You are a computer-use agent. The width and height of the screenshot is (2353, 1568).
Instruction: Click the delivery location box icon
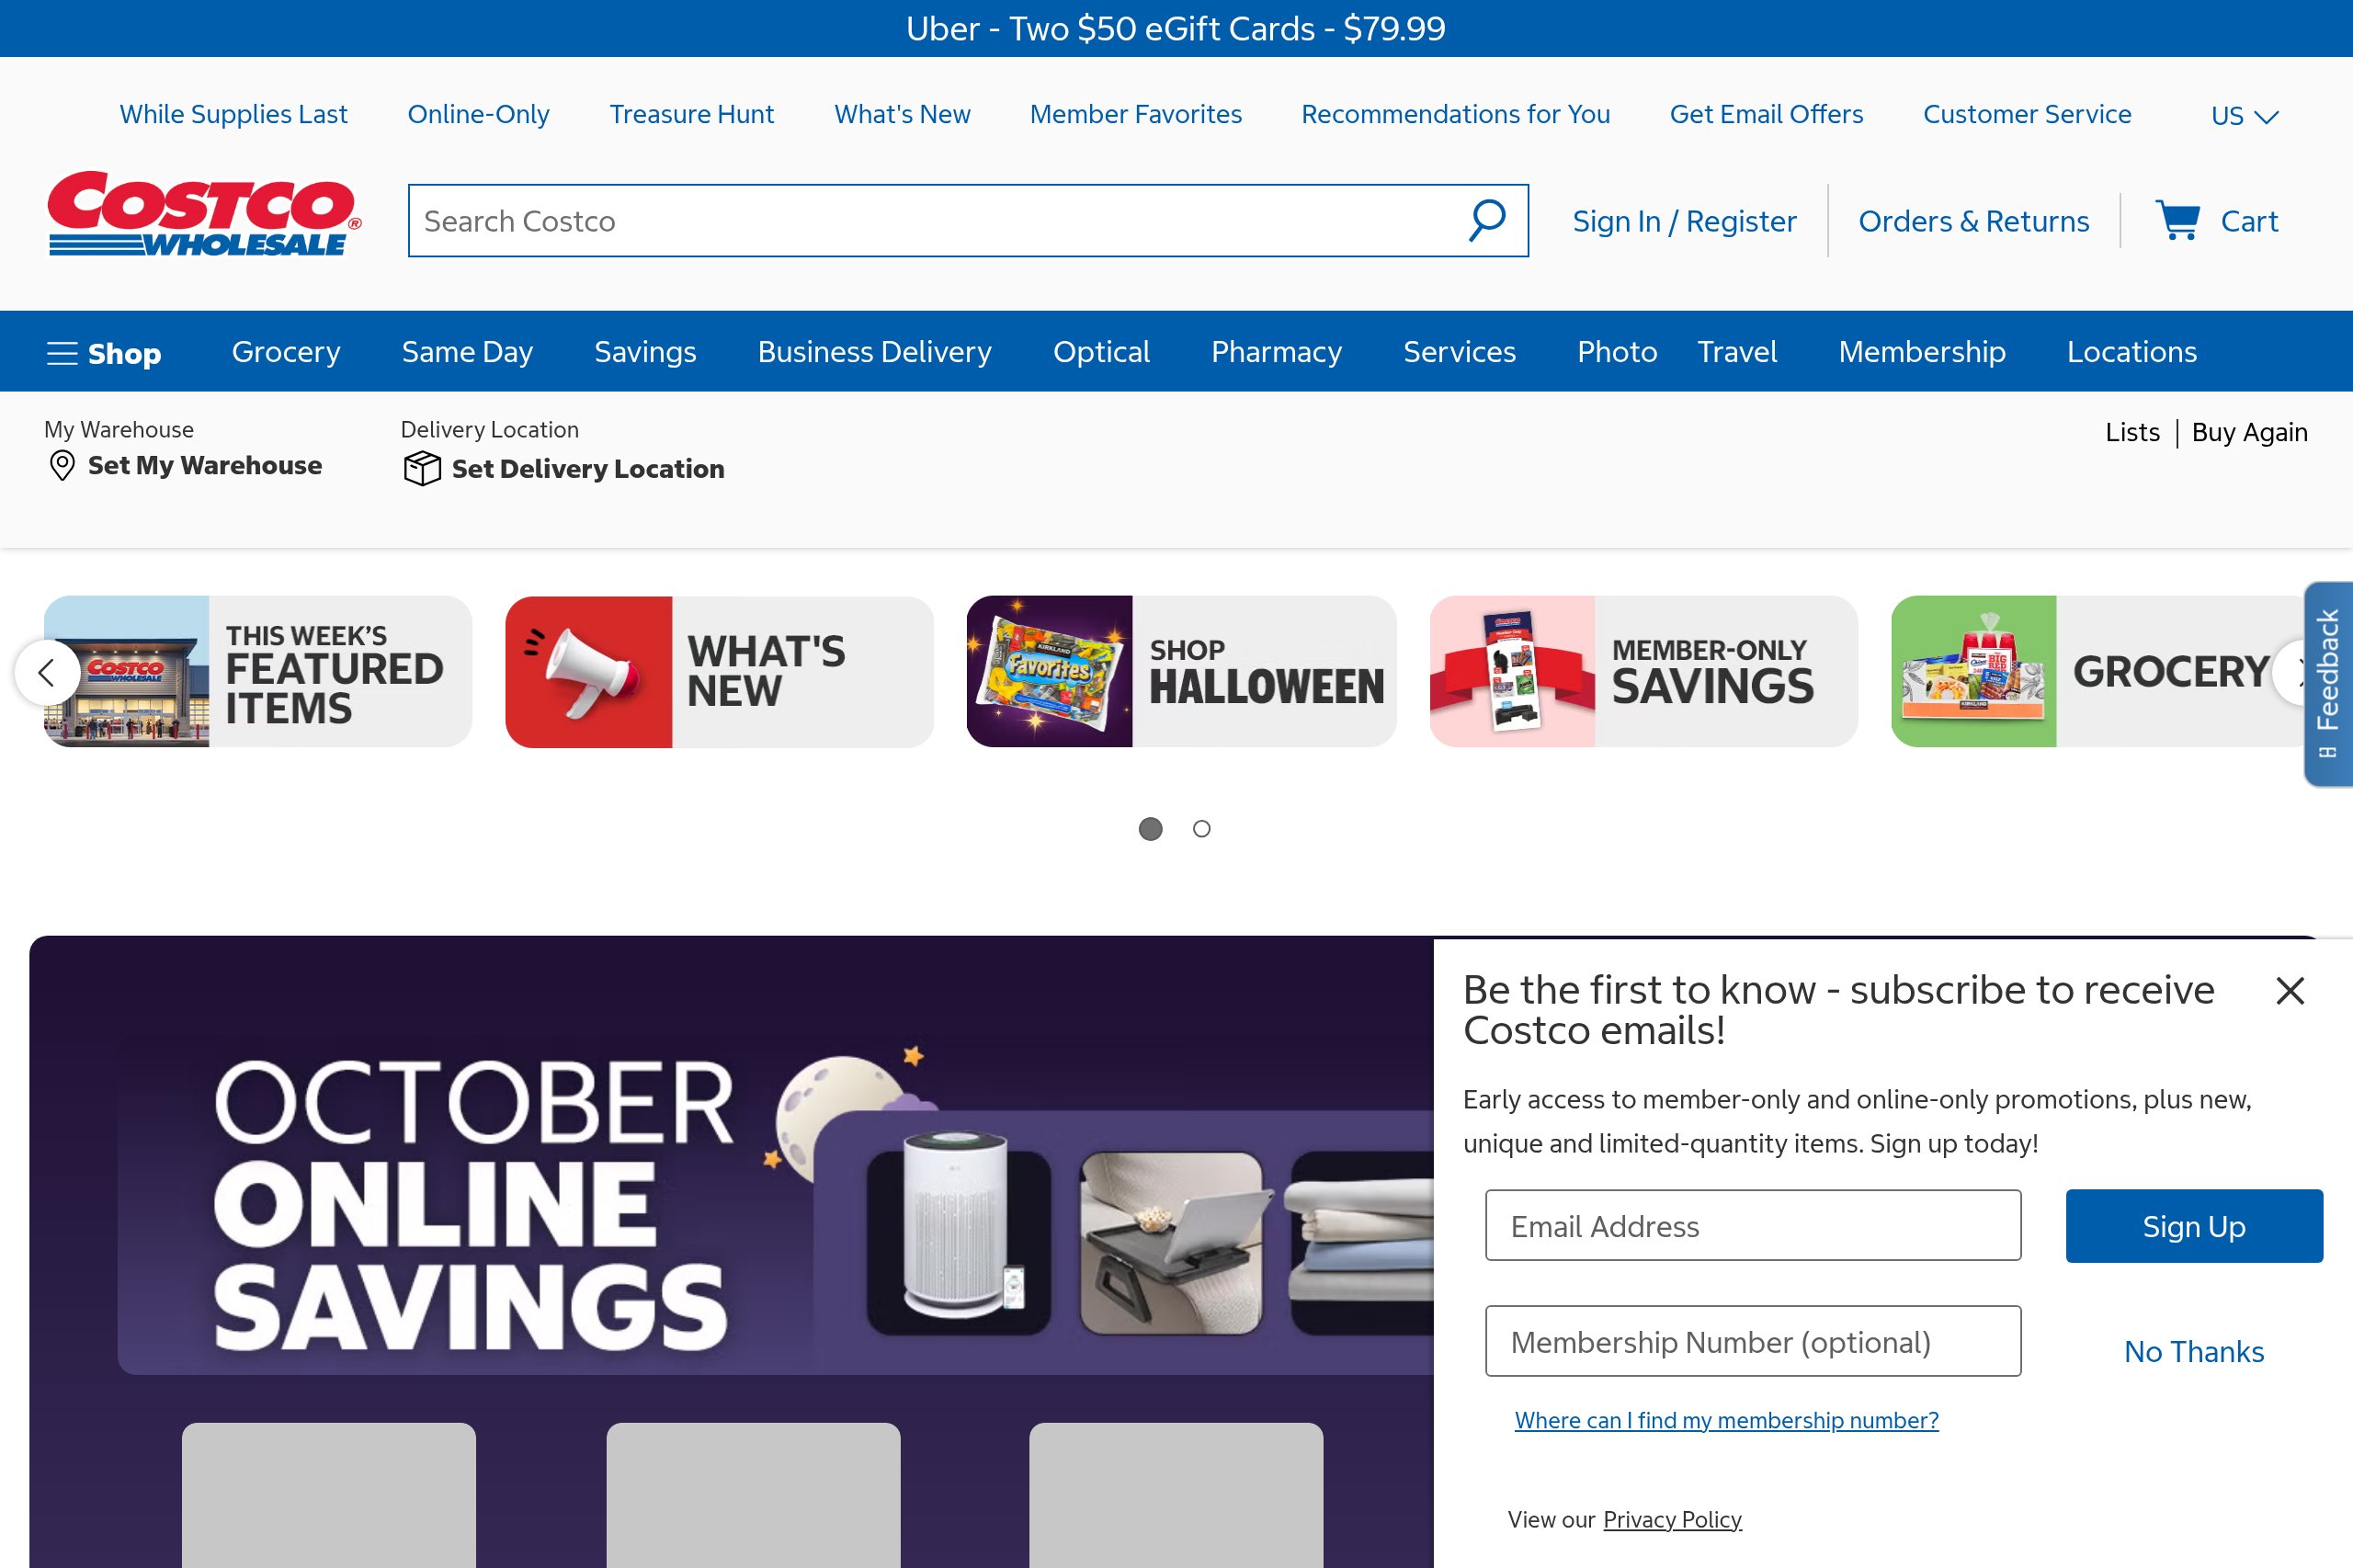tap(422, 468)
